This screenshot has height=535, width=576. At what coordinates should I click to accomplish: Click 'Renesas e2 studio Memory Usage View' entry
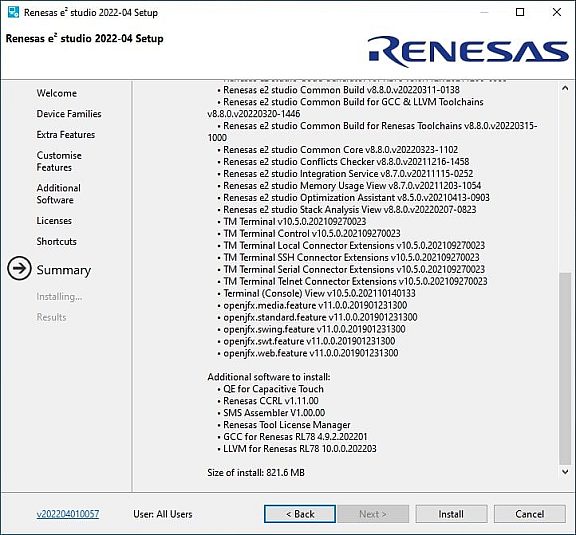[x=352, y=186]
